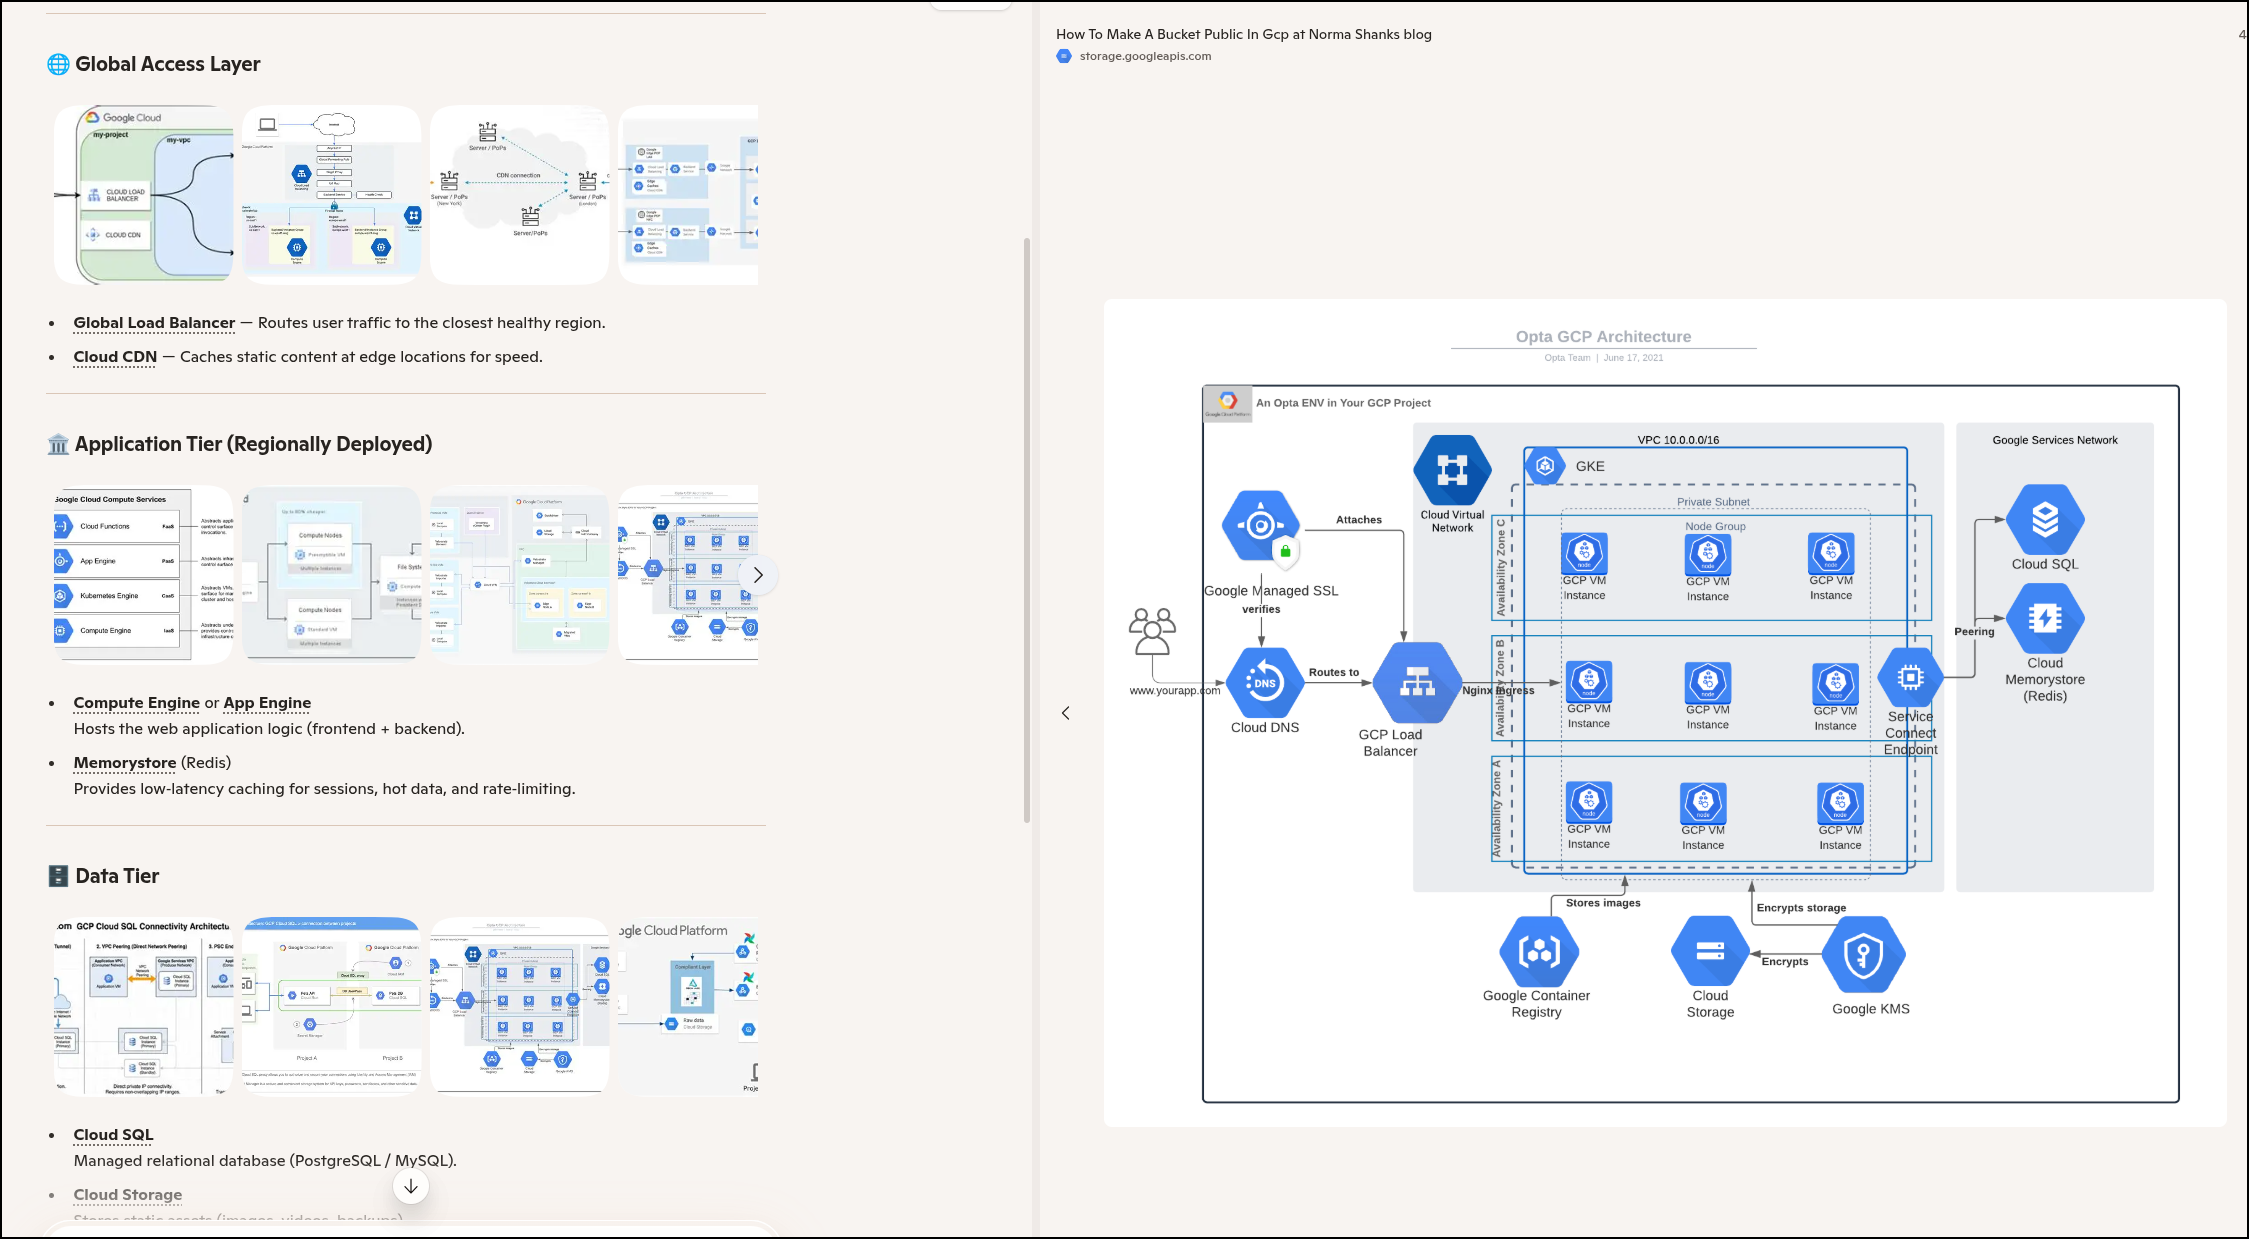
Task: Open third Application Tier thumbnail
Action: (519, 574)
